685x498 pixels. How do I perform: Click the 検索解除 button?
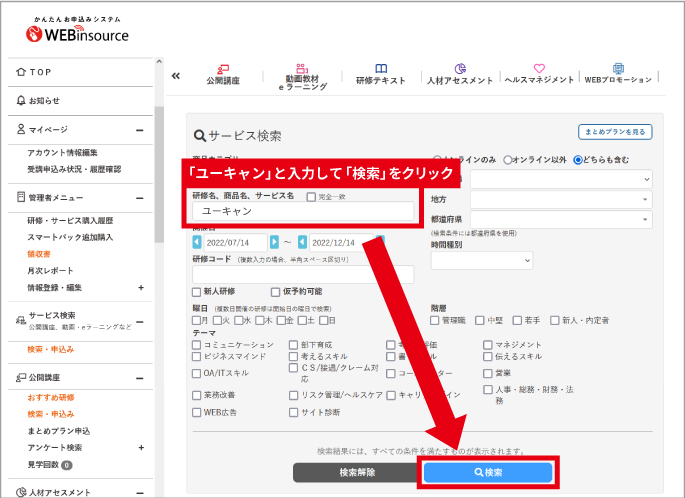357,472
